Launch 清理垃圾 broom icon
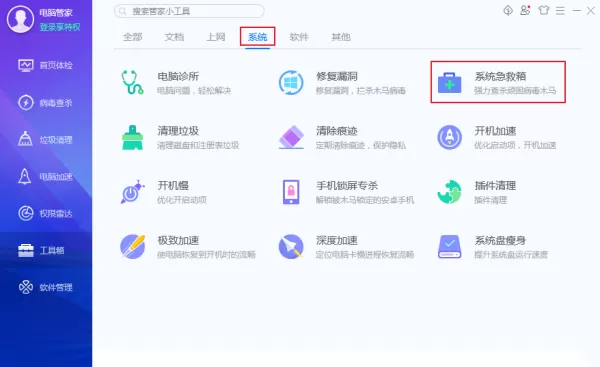The image size is (600, 367). (x=132, y=137)
